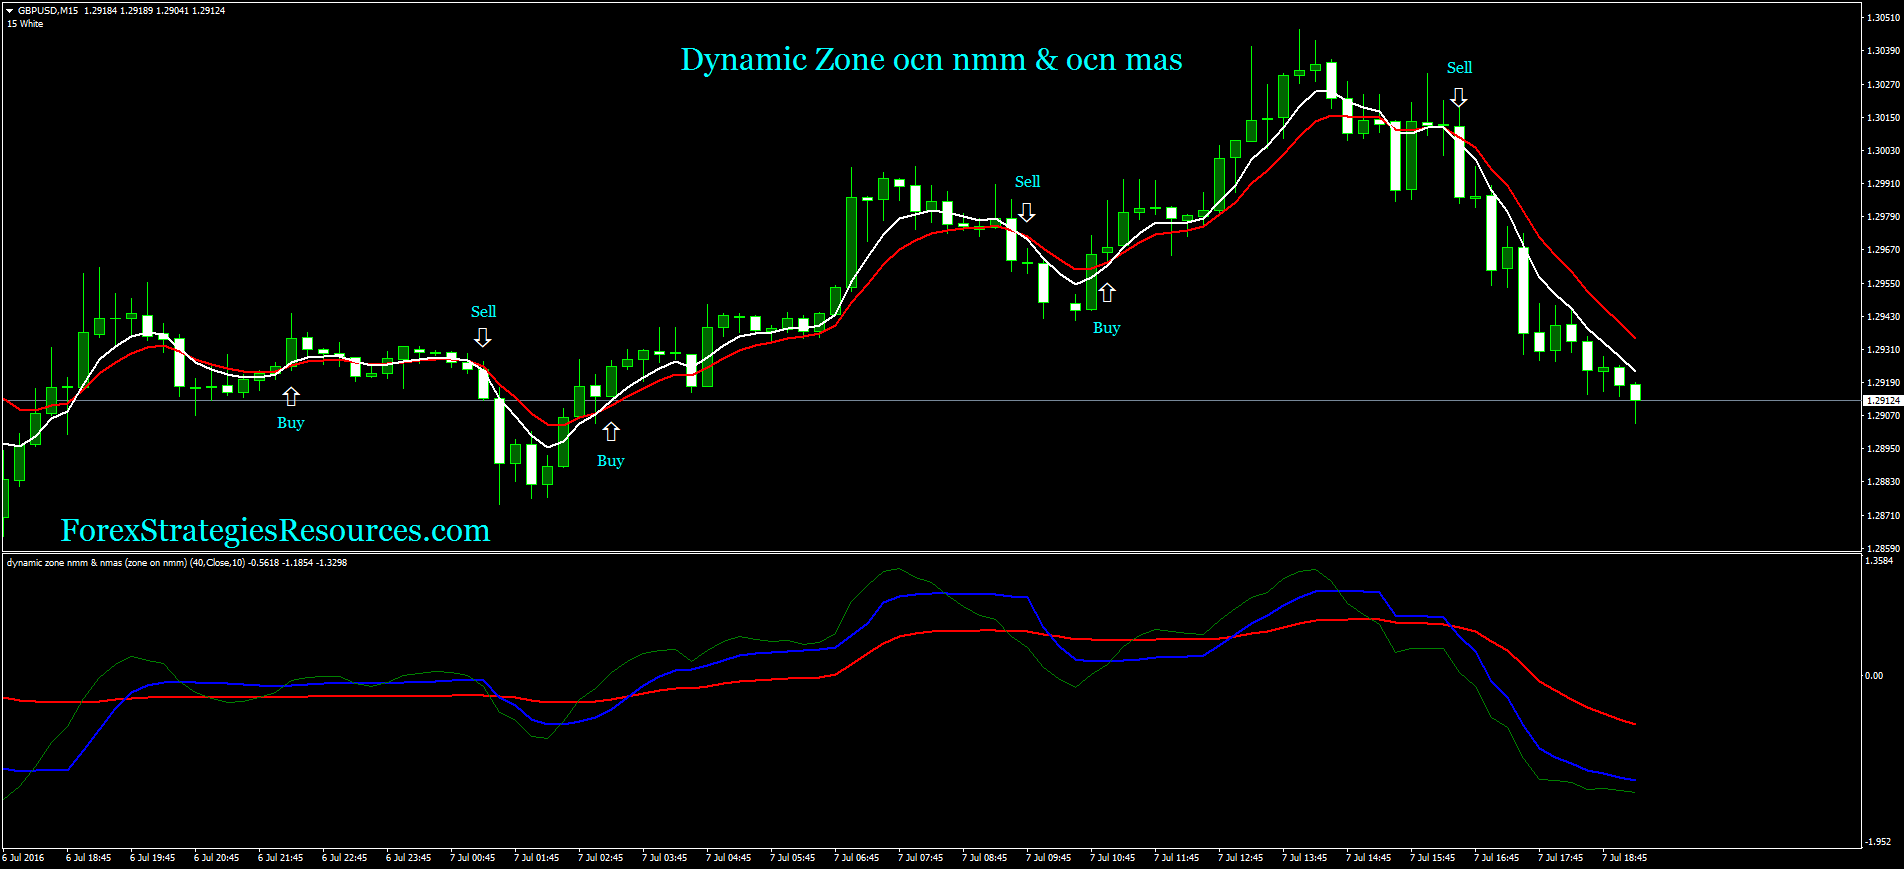Click indicator scale value 1.3584
Viewport: 1904px width, 869px height.
pos(1879,561)
